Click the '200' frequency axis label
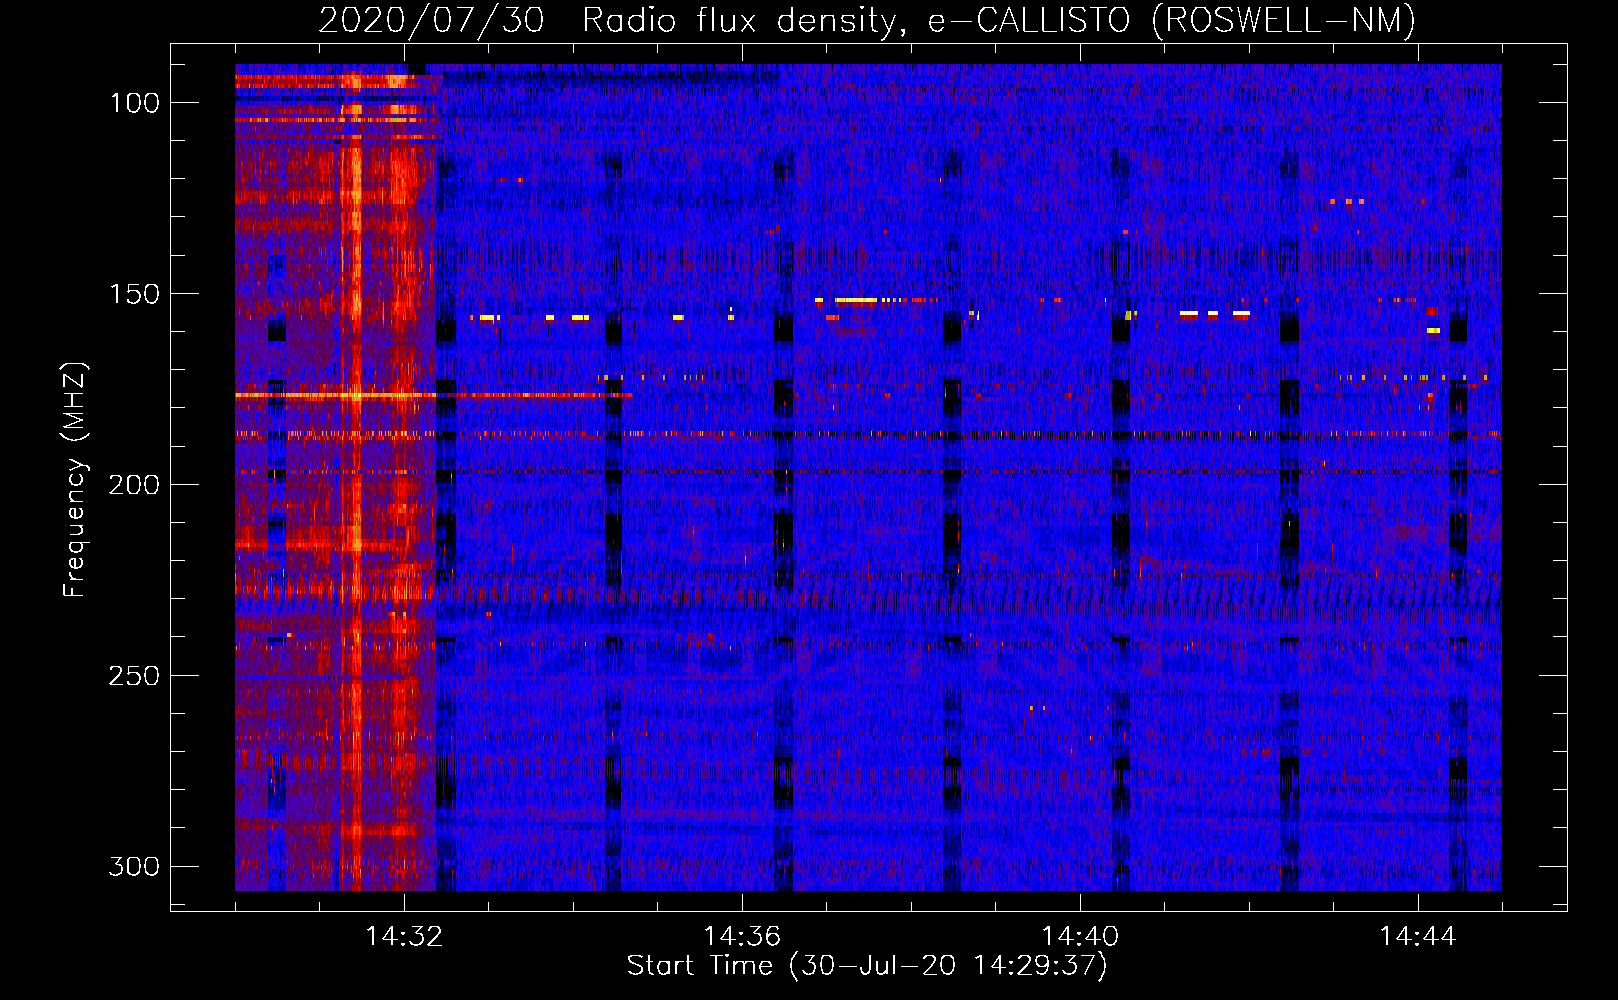Viewport: 1618px width, 1000px height. [x=134, y=485]
